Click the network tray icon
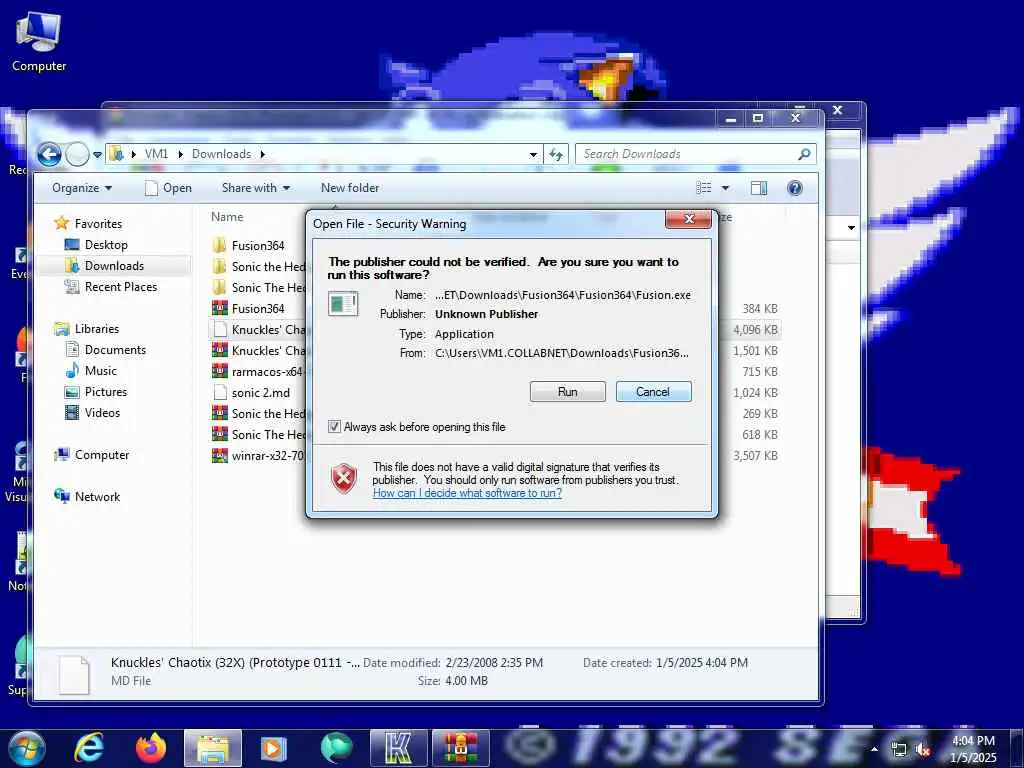 [x=899, y=750]
